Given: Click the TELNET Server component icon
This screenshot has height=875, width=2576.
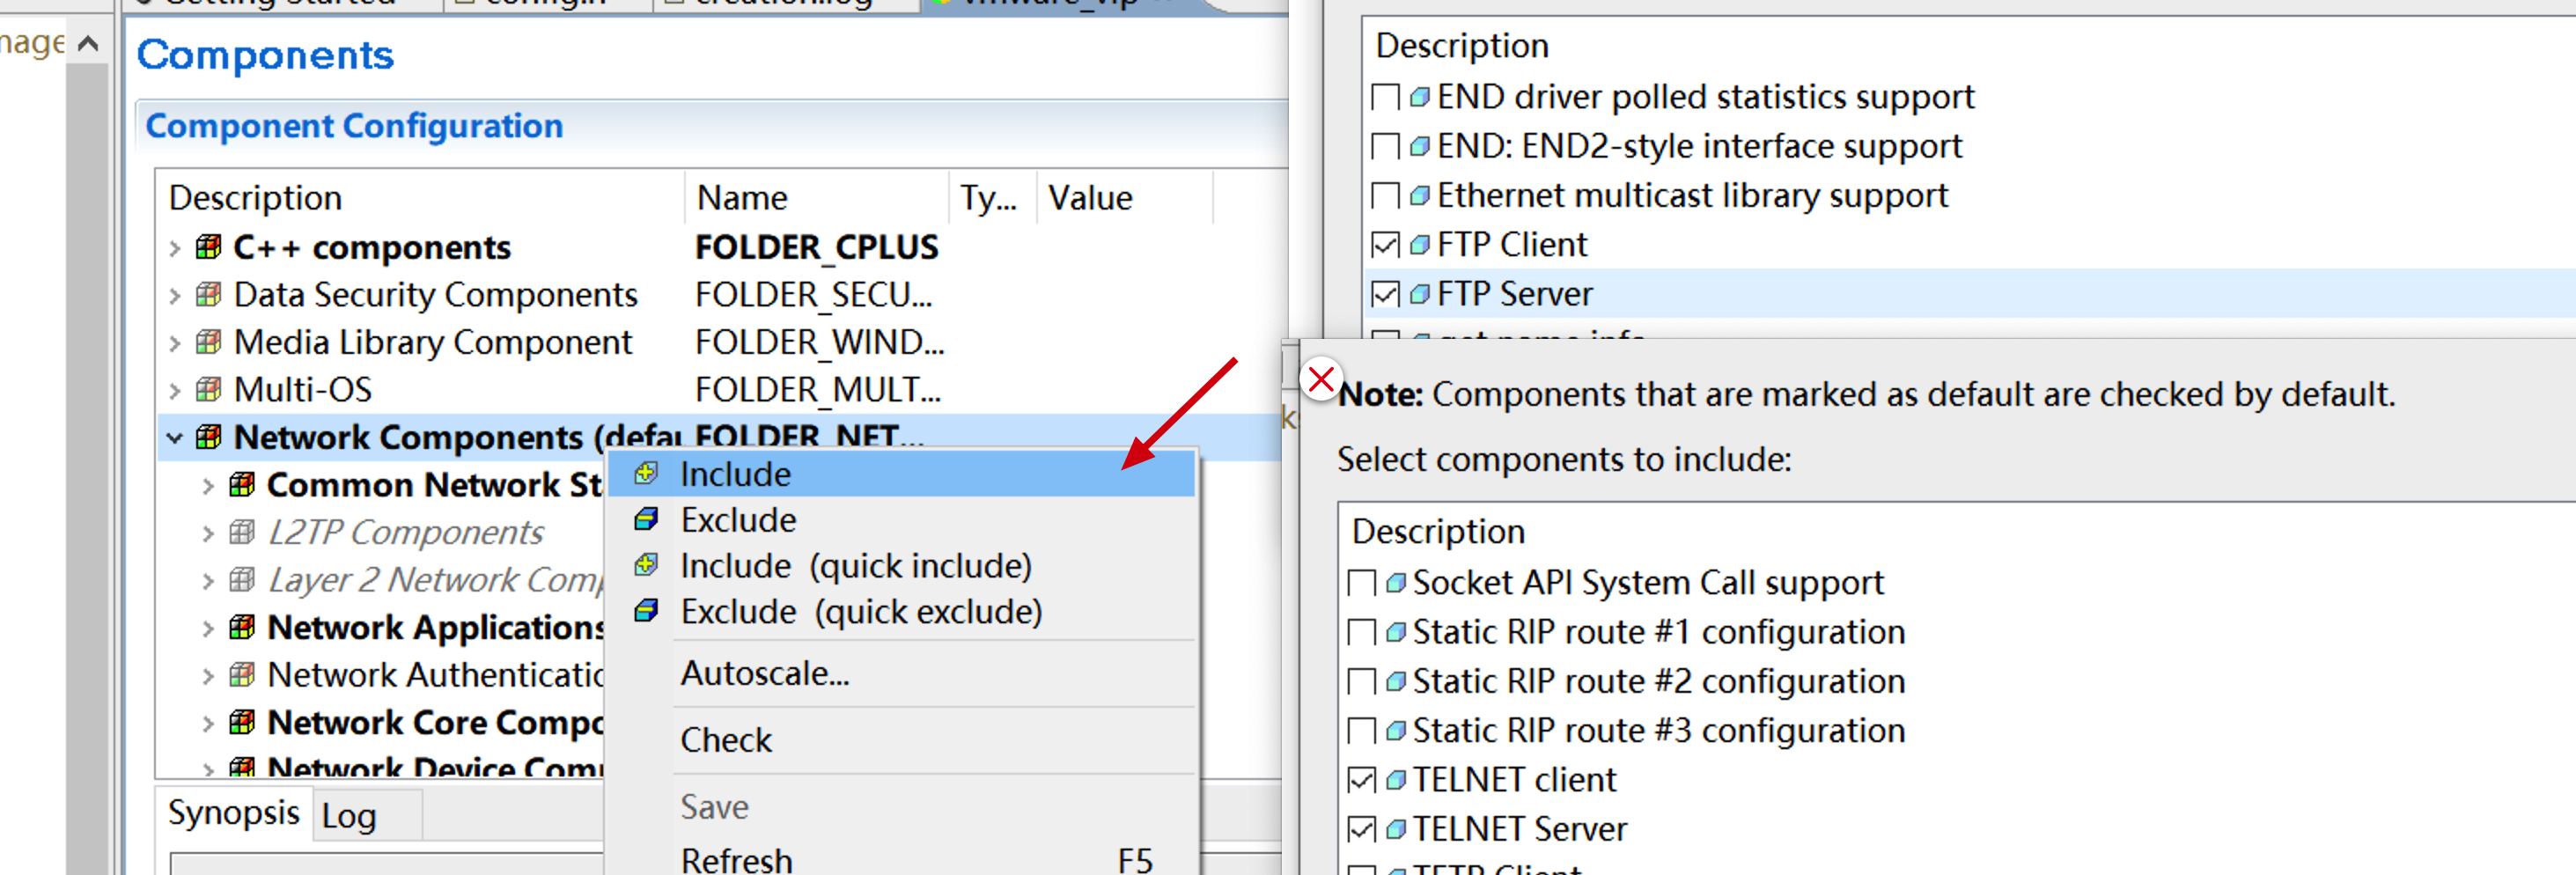Looking at the screenshot, I should (x=1395, y=828).
